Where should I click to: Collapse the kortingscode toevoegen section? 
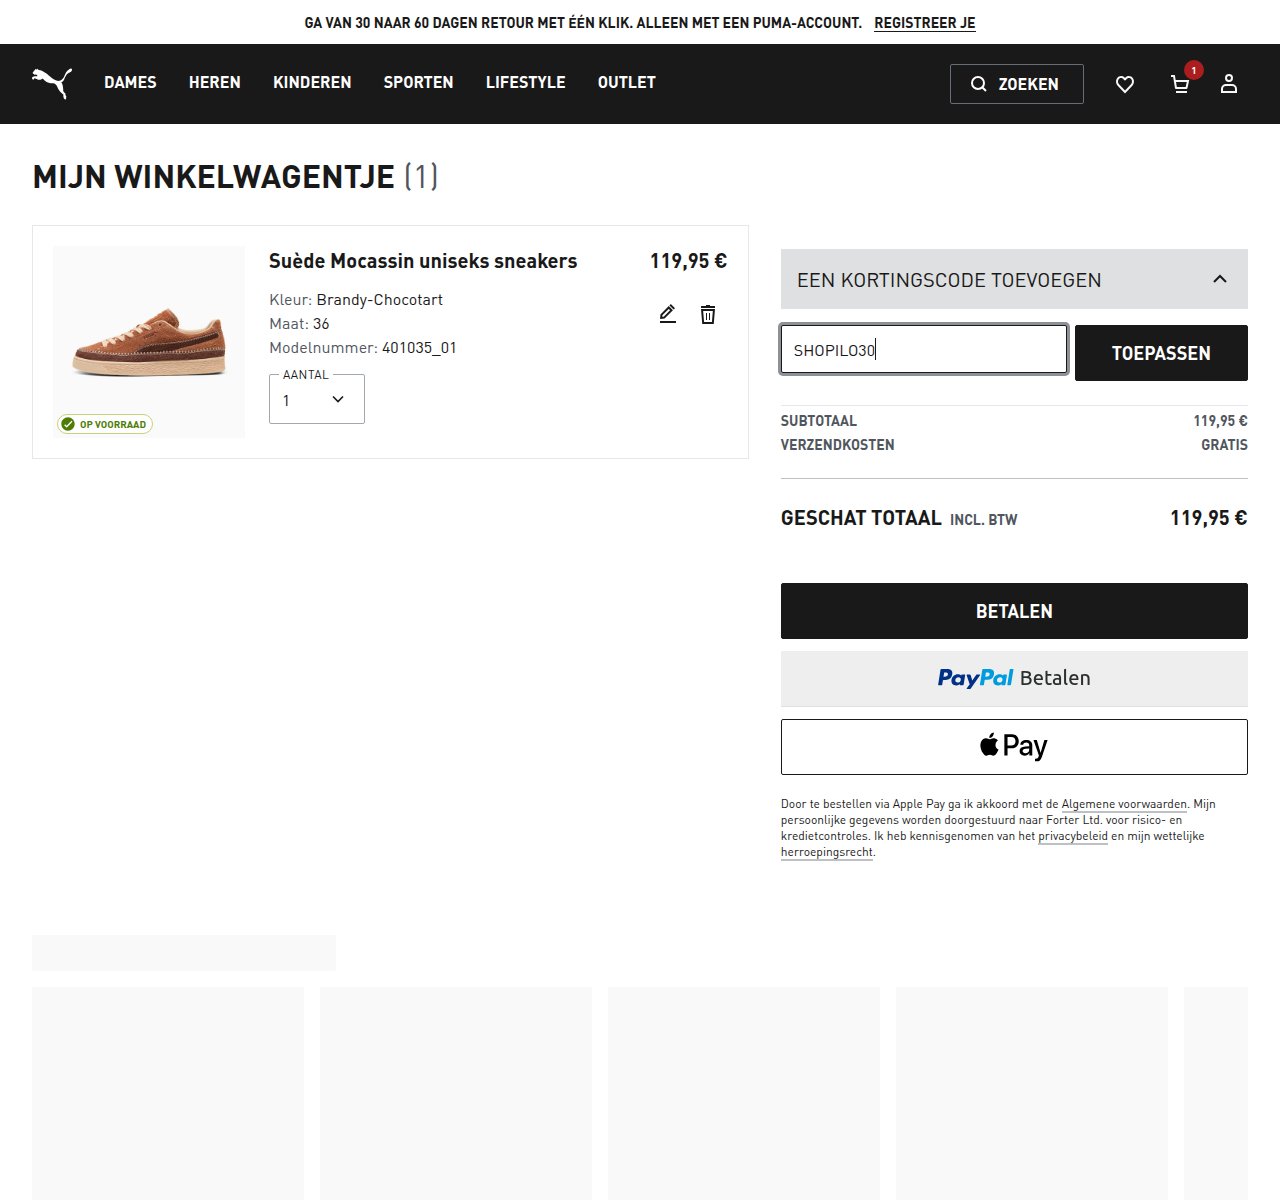pyautogui.click(x=1014, y=279)
